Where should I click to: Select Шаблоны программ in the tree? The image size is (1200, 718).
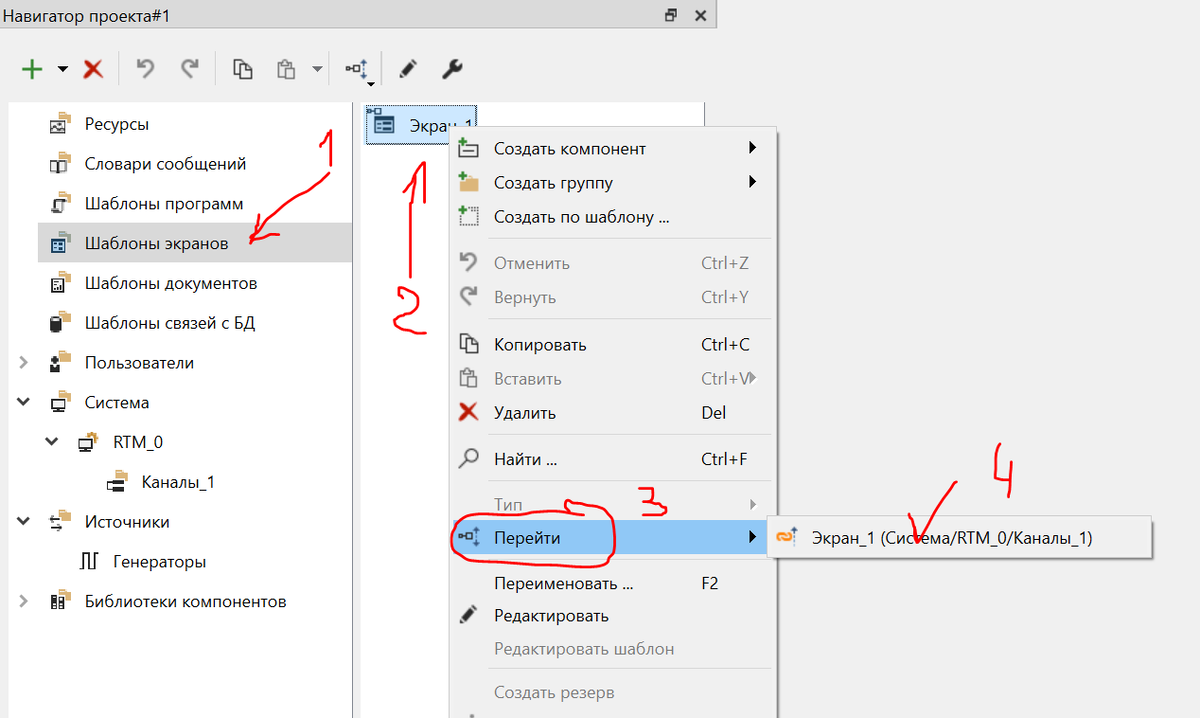tap(164, 204)
